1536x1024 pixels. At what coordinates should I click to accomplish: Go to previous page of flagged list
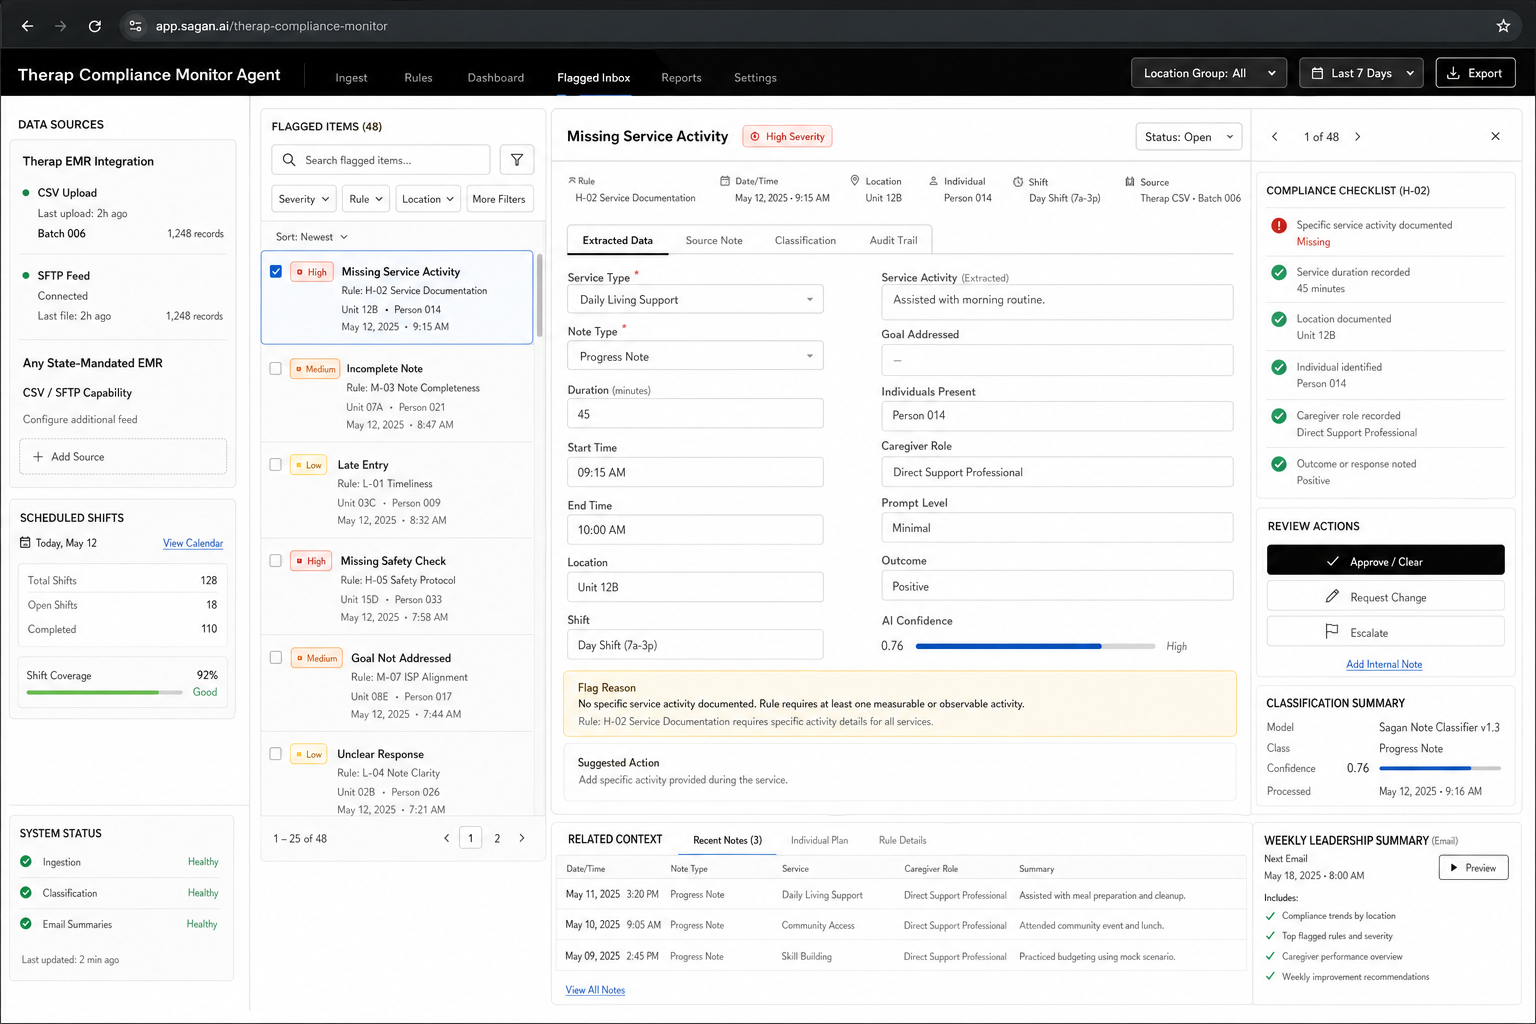click(446, 839)
